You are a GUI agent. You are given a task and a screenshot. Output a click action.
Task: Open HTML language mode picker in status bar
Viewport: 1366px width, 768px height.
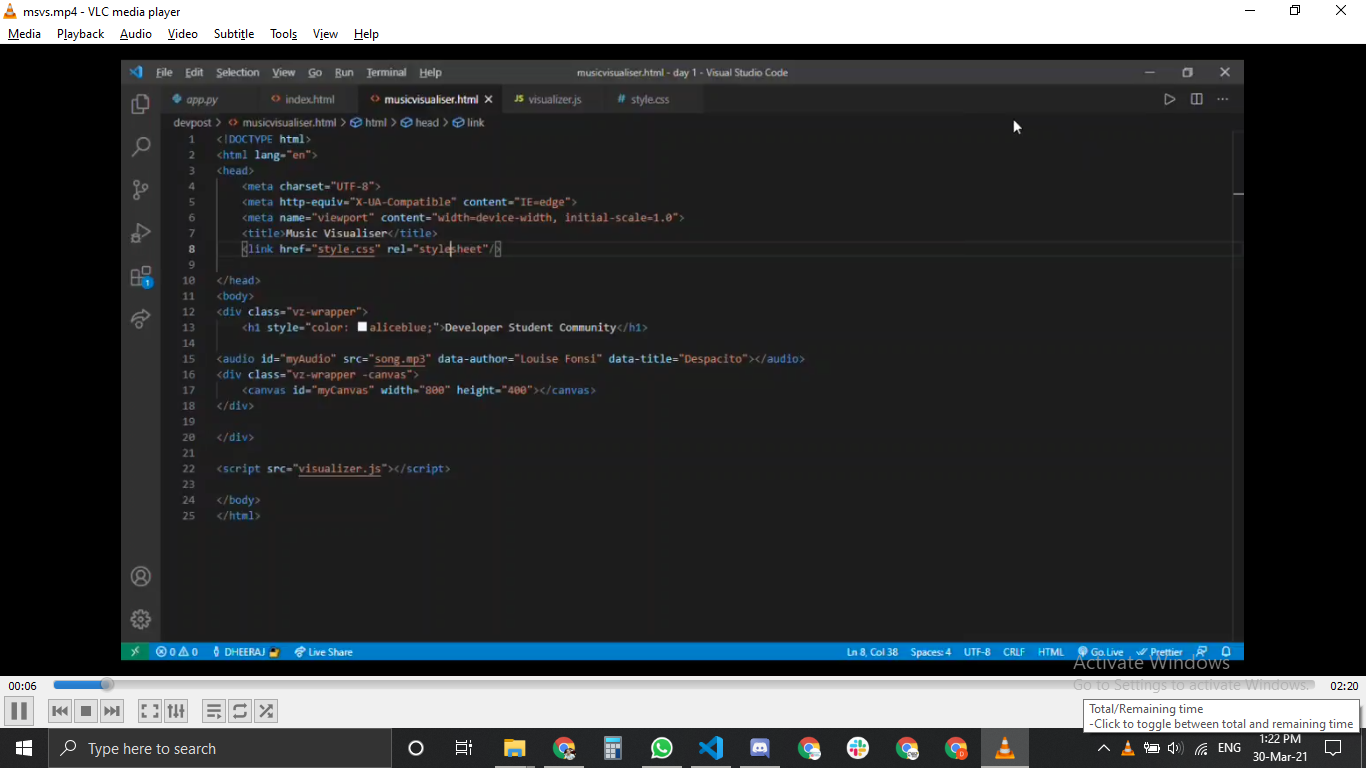tap(1051, 652)
